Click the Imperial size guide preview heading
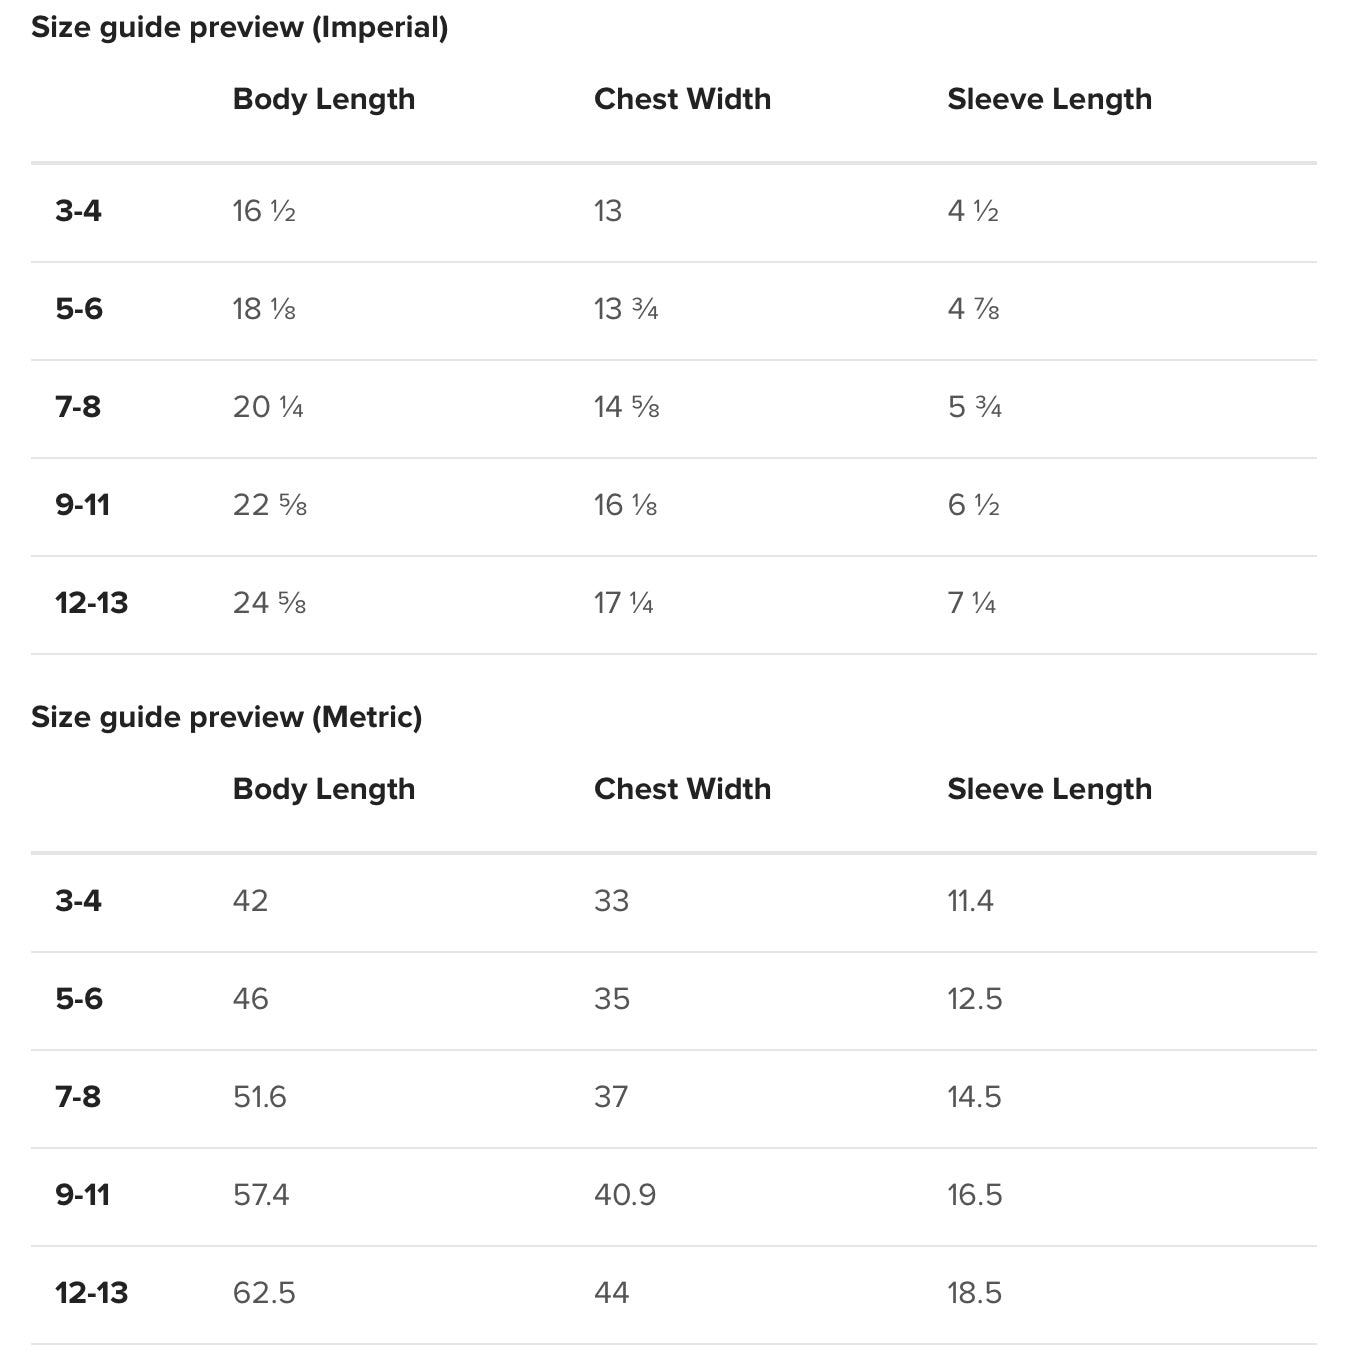The width and height of the screenshot is (1359, 1359). click(239, 27)
